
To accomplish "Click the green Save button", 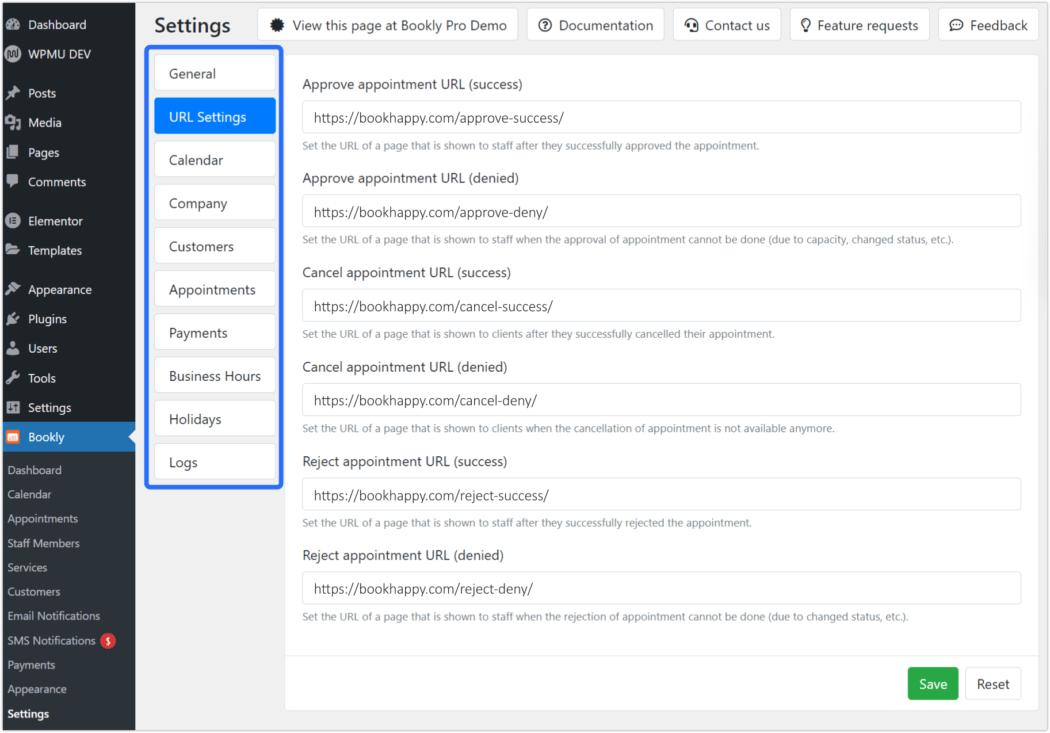I will click(933, 683).
